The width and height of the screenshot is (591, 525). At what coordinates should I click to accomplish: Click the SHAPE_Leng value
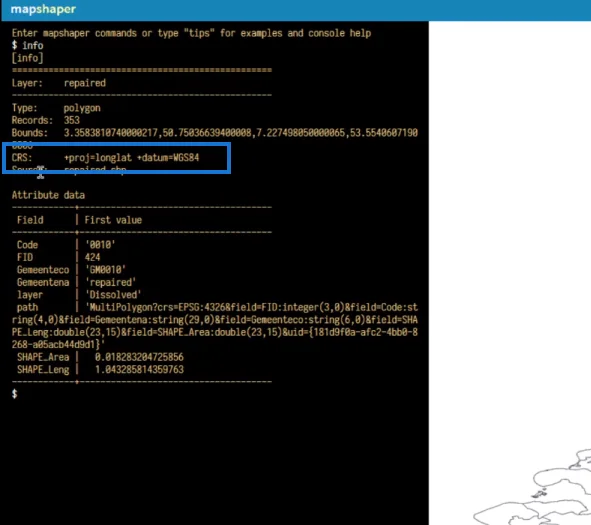pyautogui.click(x=139, y=369)
